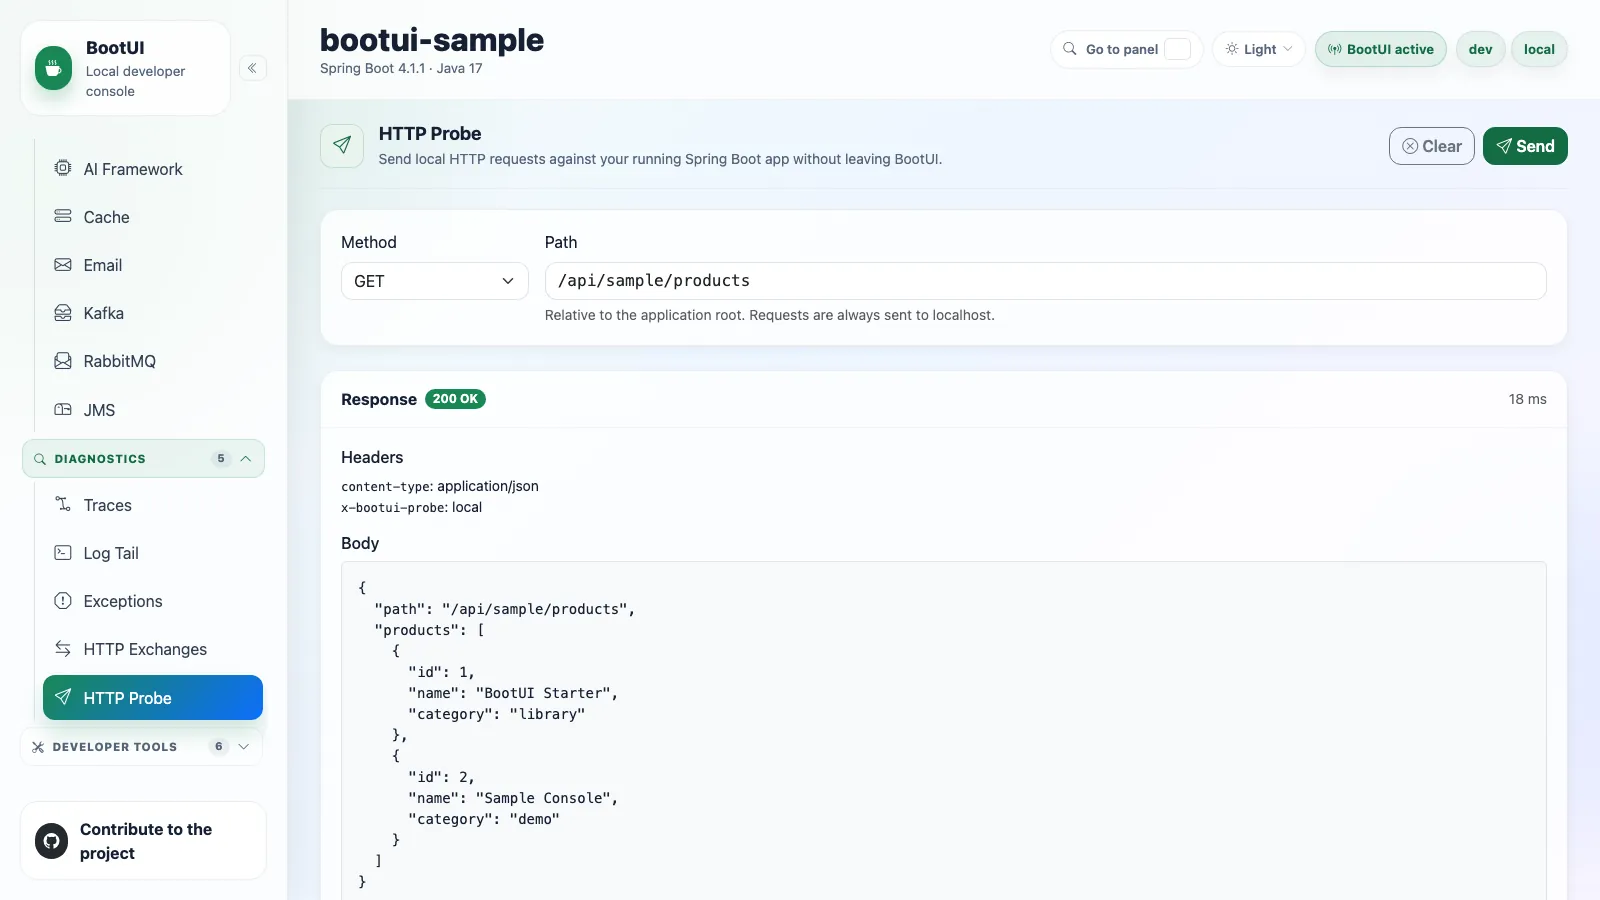
Task: Click the Email envelope icon
Action: tap(63, 265)
